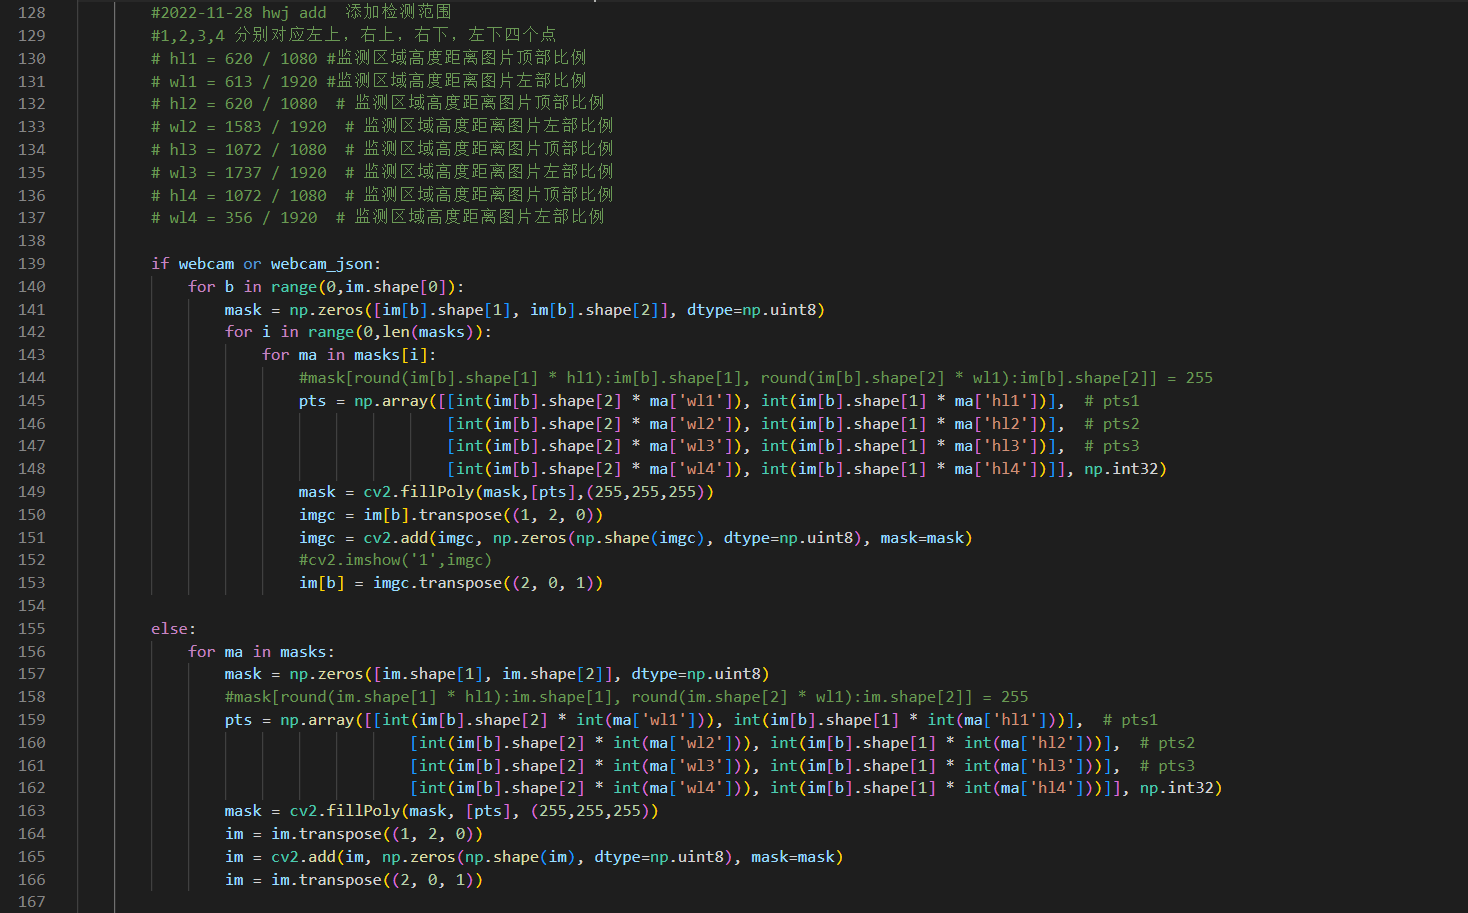Click line number 128 in the gutter

click(32, 12)
